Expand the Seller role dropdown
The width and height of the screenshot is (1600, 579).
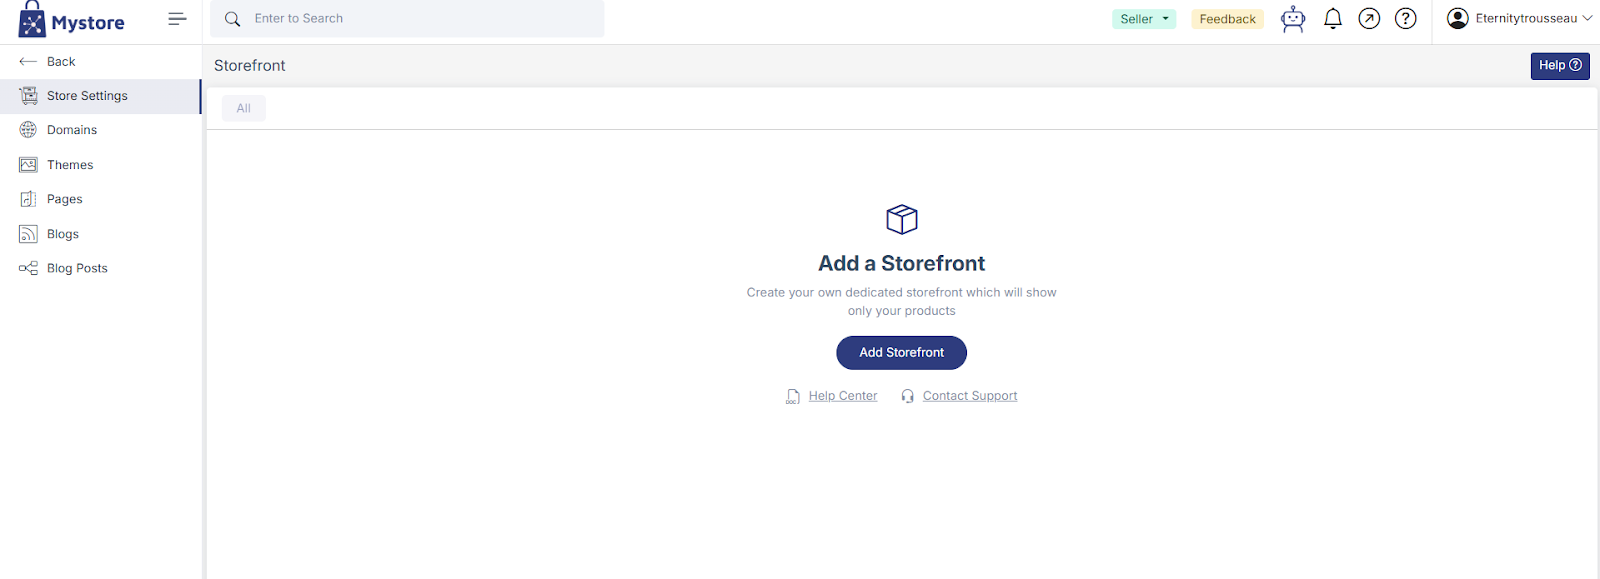[x=1144, y=19]
